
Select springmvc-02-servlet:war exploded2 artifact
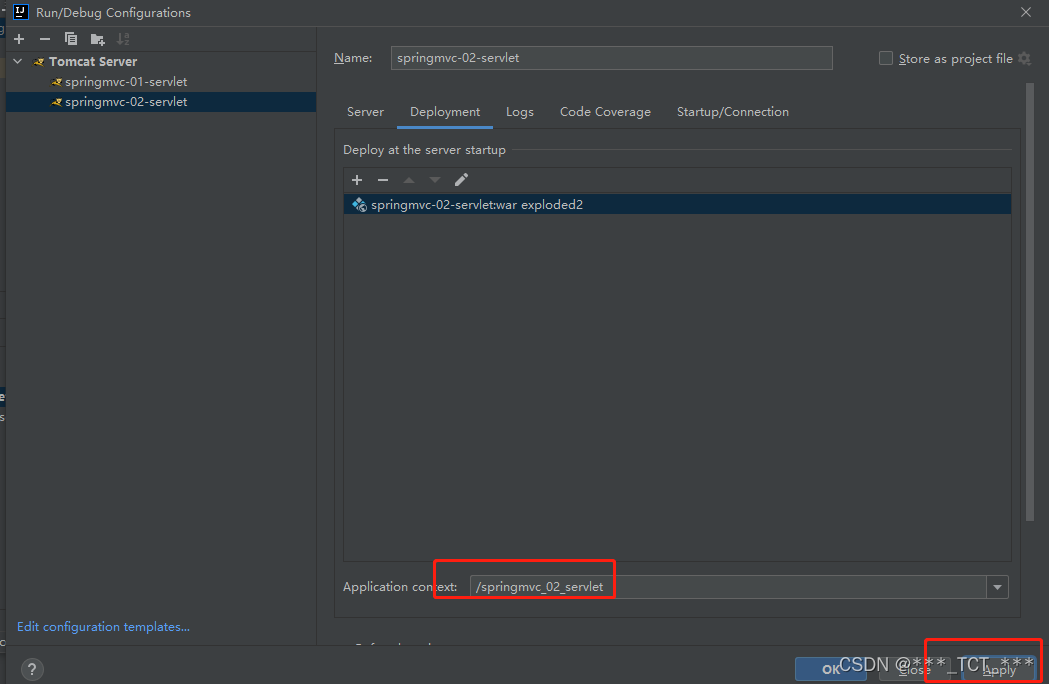[677, 205]
